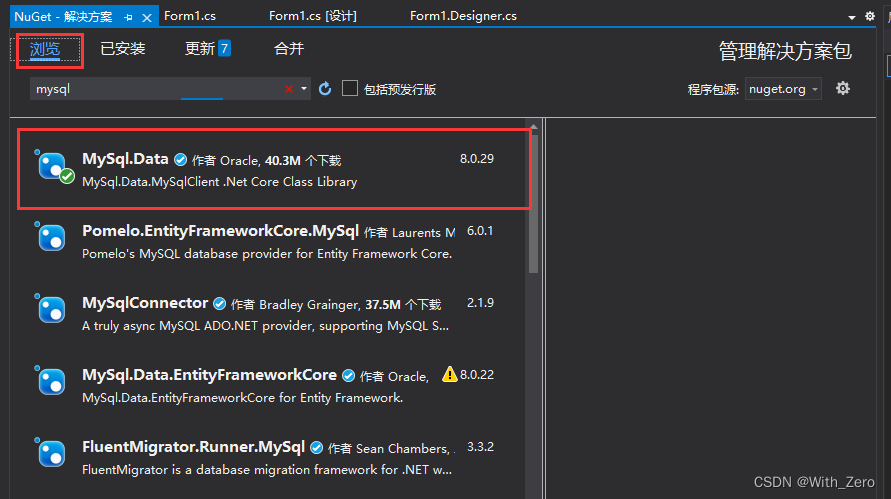Viewport: 891px width, 499px height.
Task: Click the MySql.Data verified checkmark badge
Action: point(180,160)
